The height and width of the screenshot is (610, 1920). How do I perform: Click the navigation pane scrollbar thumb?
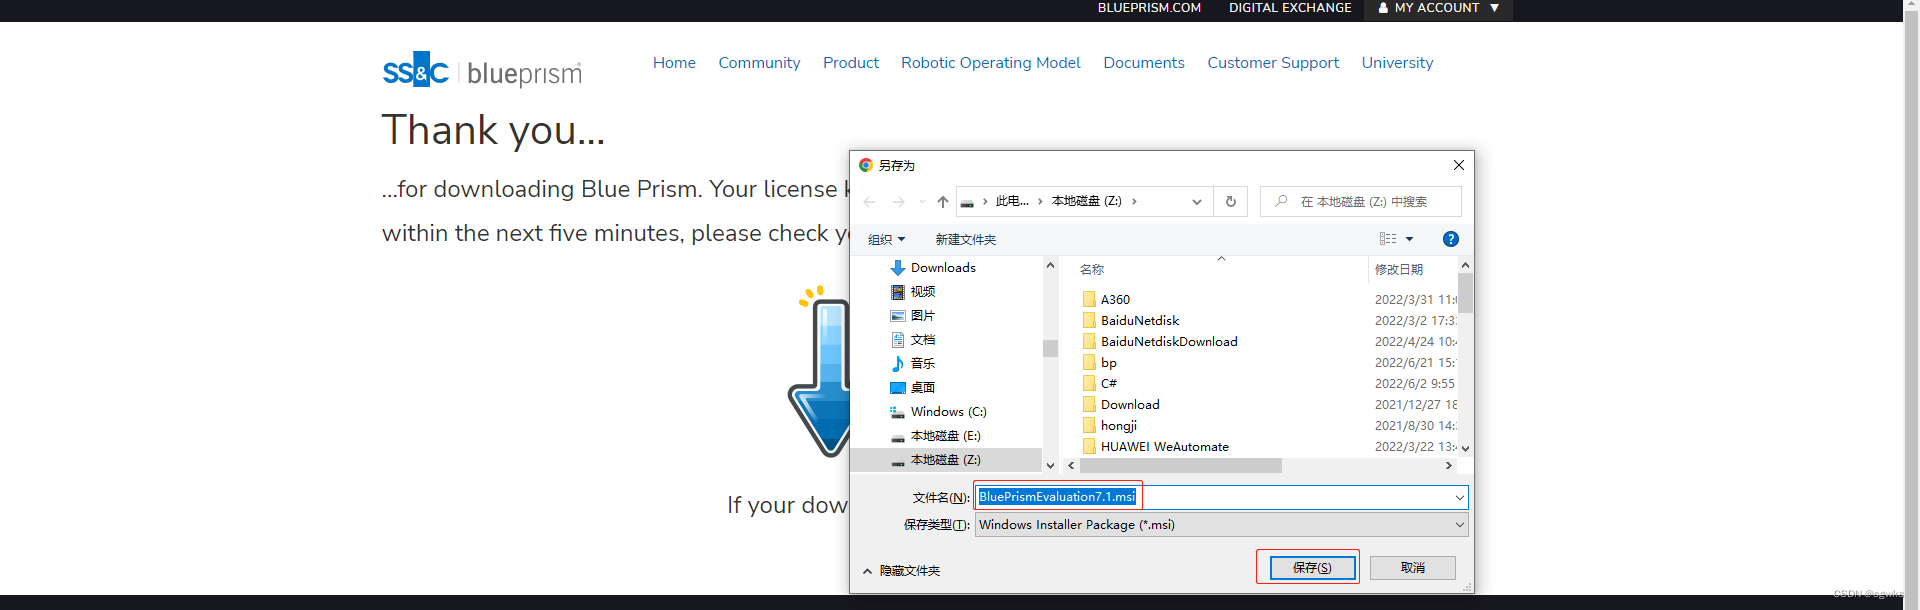(x=1050, y=348)
